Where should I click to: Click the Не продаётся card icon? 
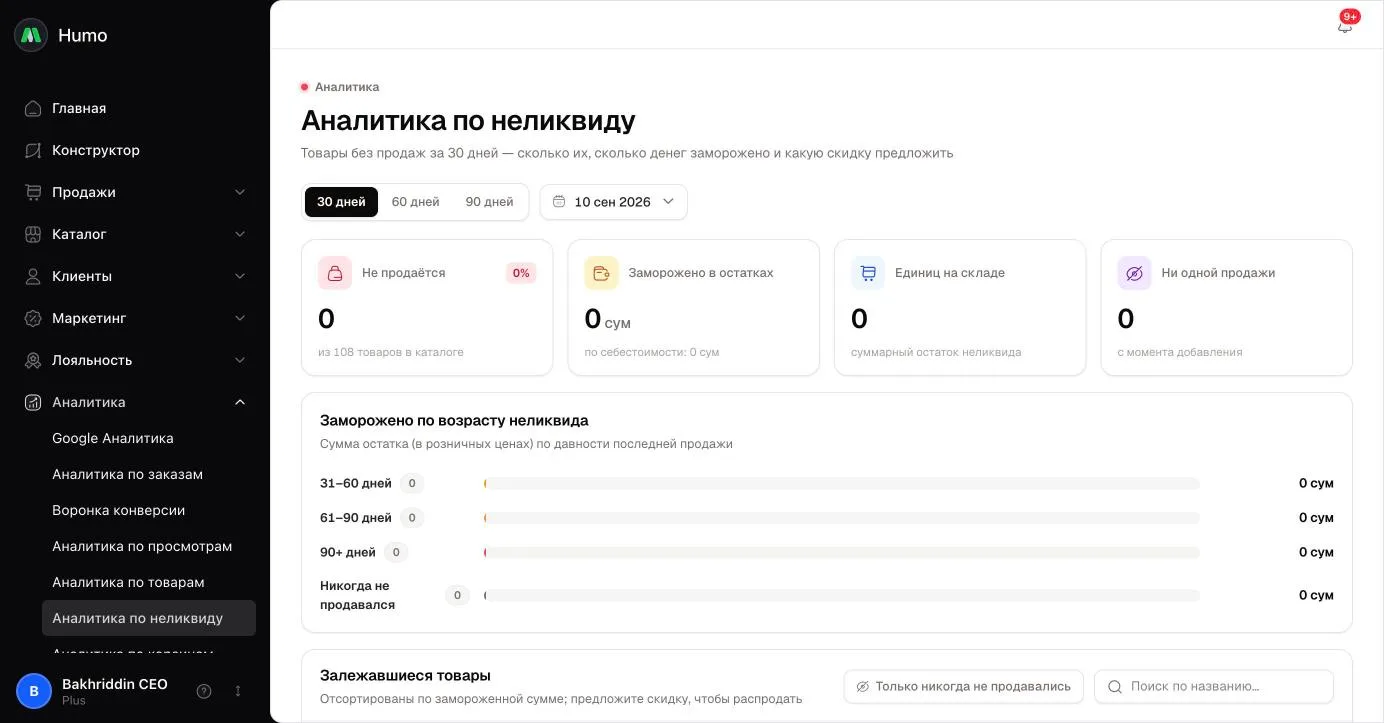click(x=335, y=273)
